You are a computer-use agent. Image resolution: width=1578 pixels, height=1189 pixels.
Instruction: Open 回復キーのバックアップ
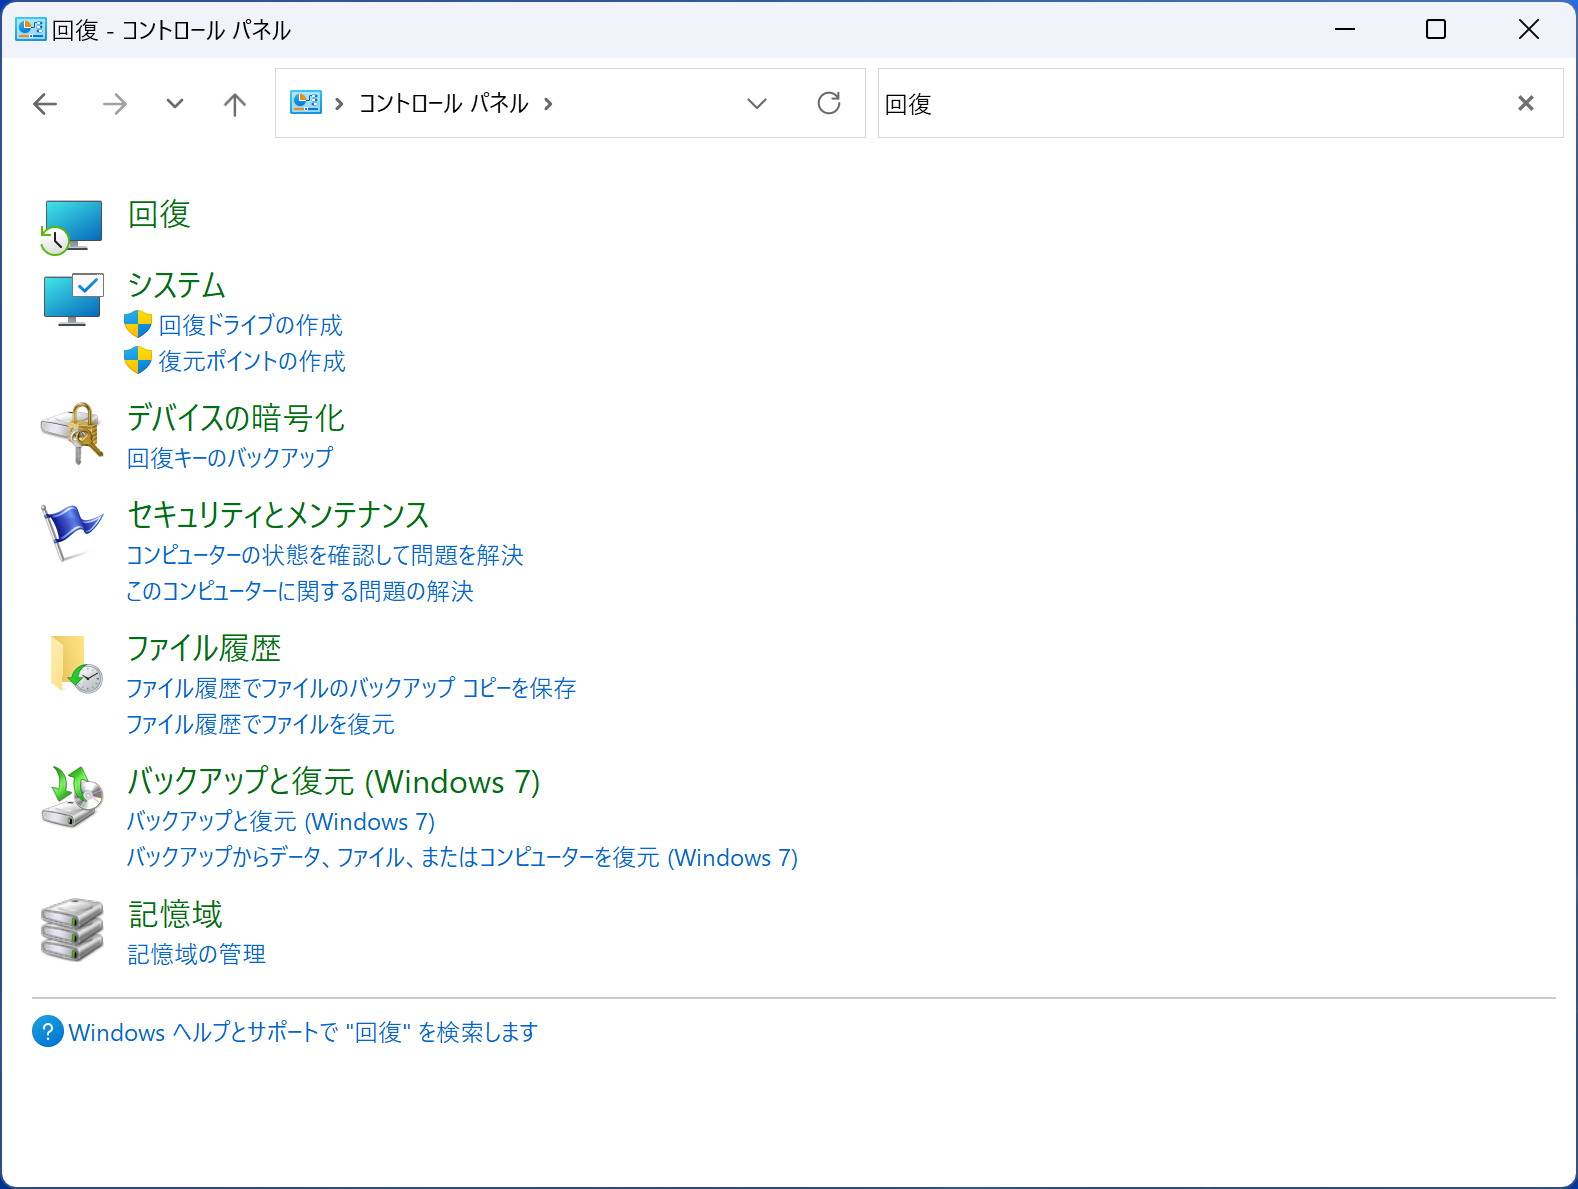tap(230, 458)
